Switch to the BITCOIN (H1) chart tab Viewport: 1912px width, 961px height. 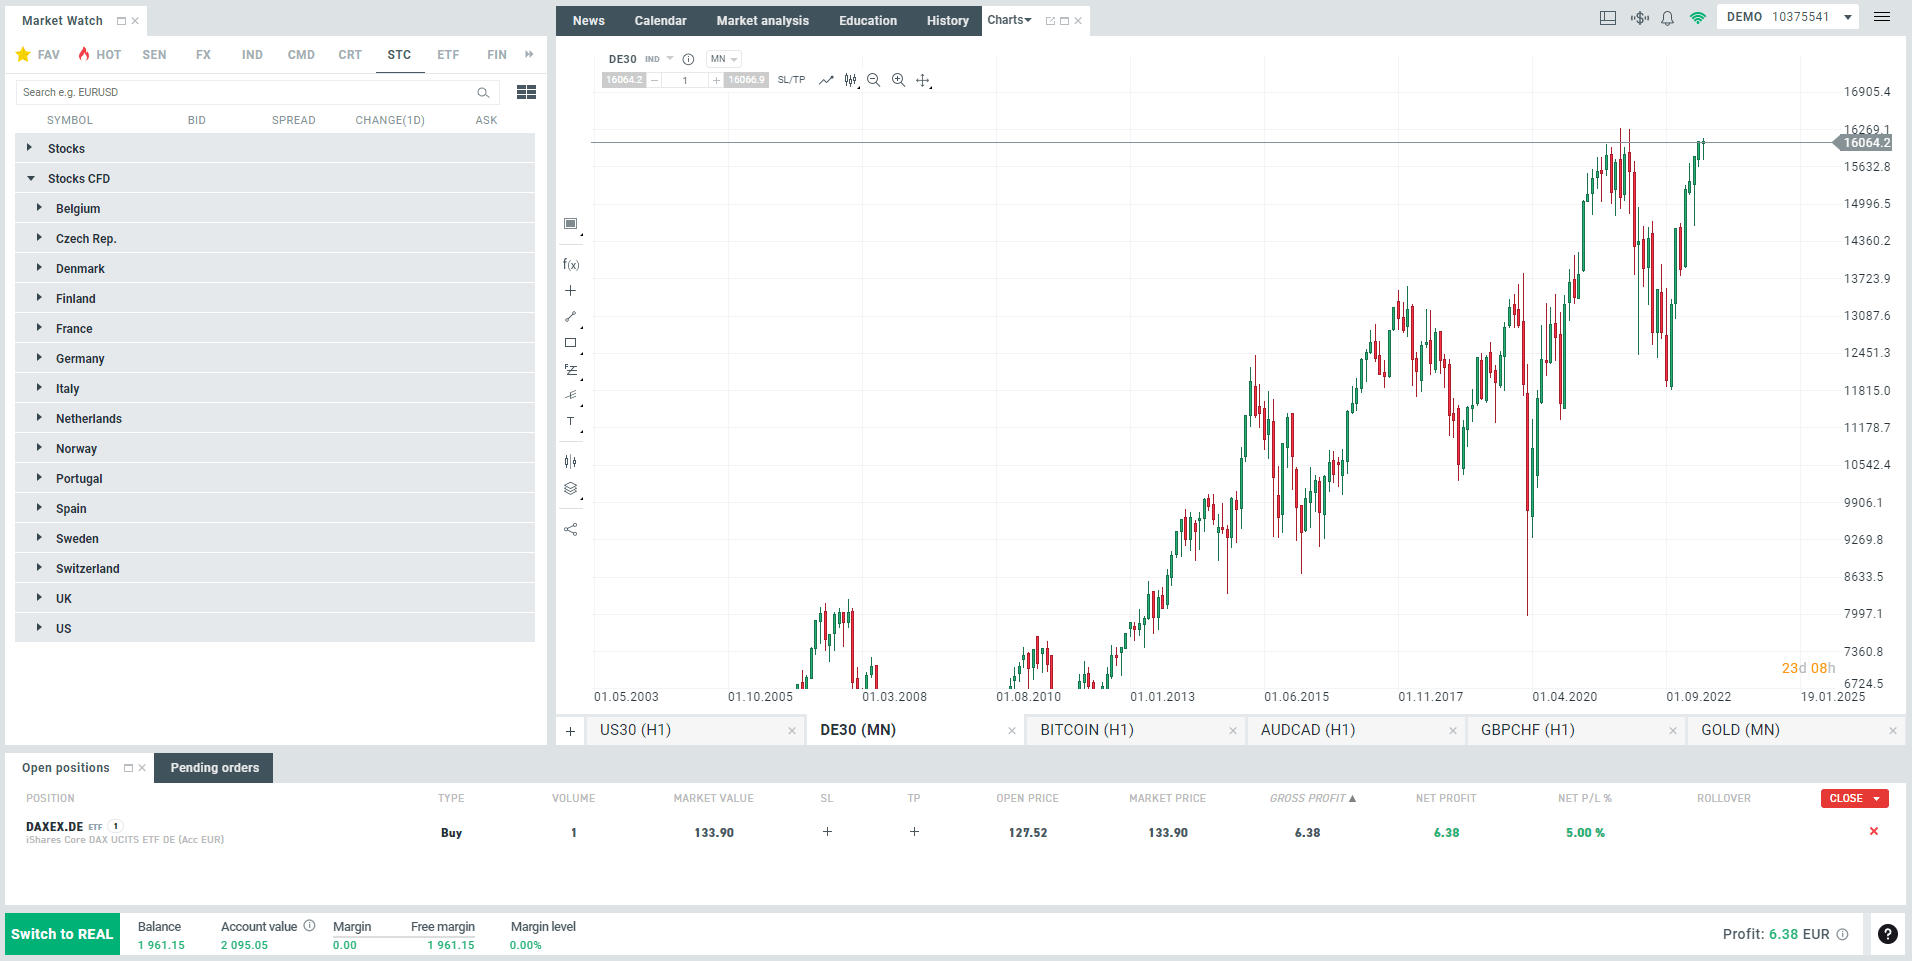tap(1085, 730)
